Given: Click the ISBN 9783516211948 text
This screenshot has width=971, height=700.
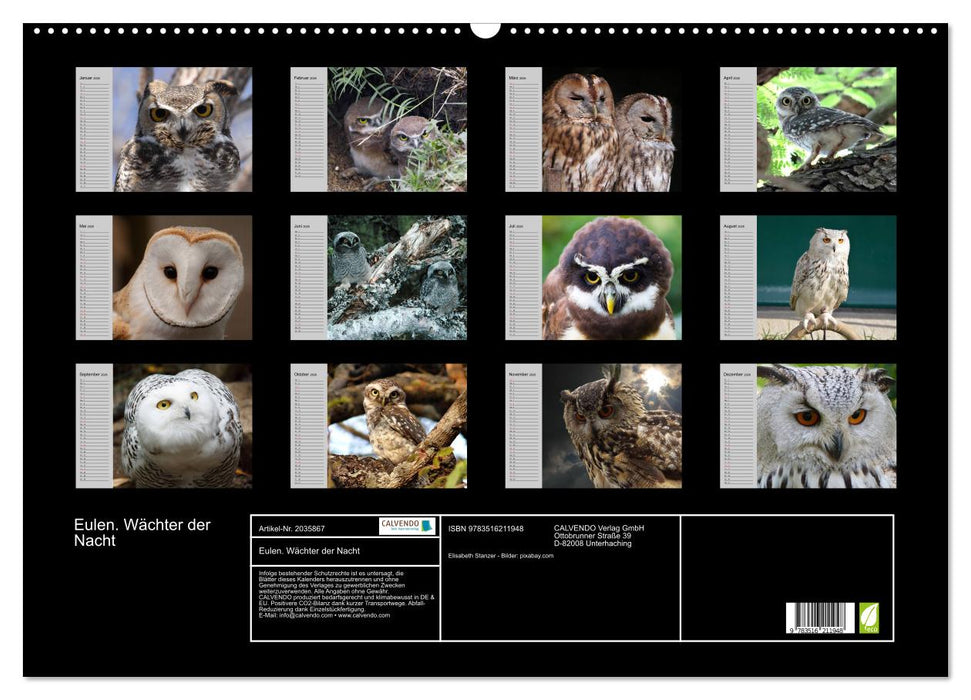Looking at the screenshot, I should (486, 527).
